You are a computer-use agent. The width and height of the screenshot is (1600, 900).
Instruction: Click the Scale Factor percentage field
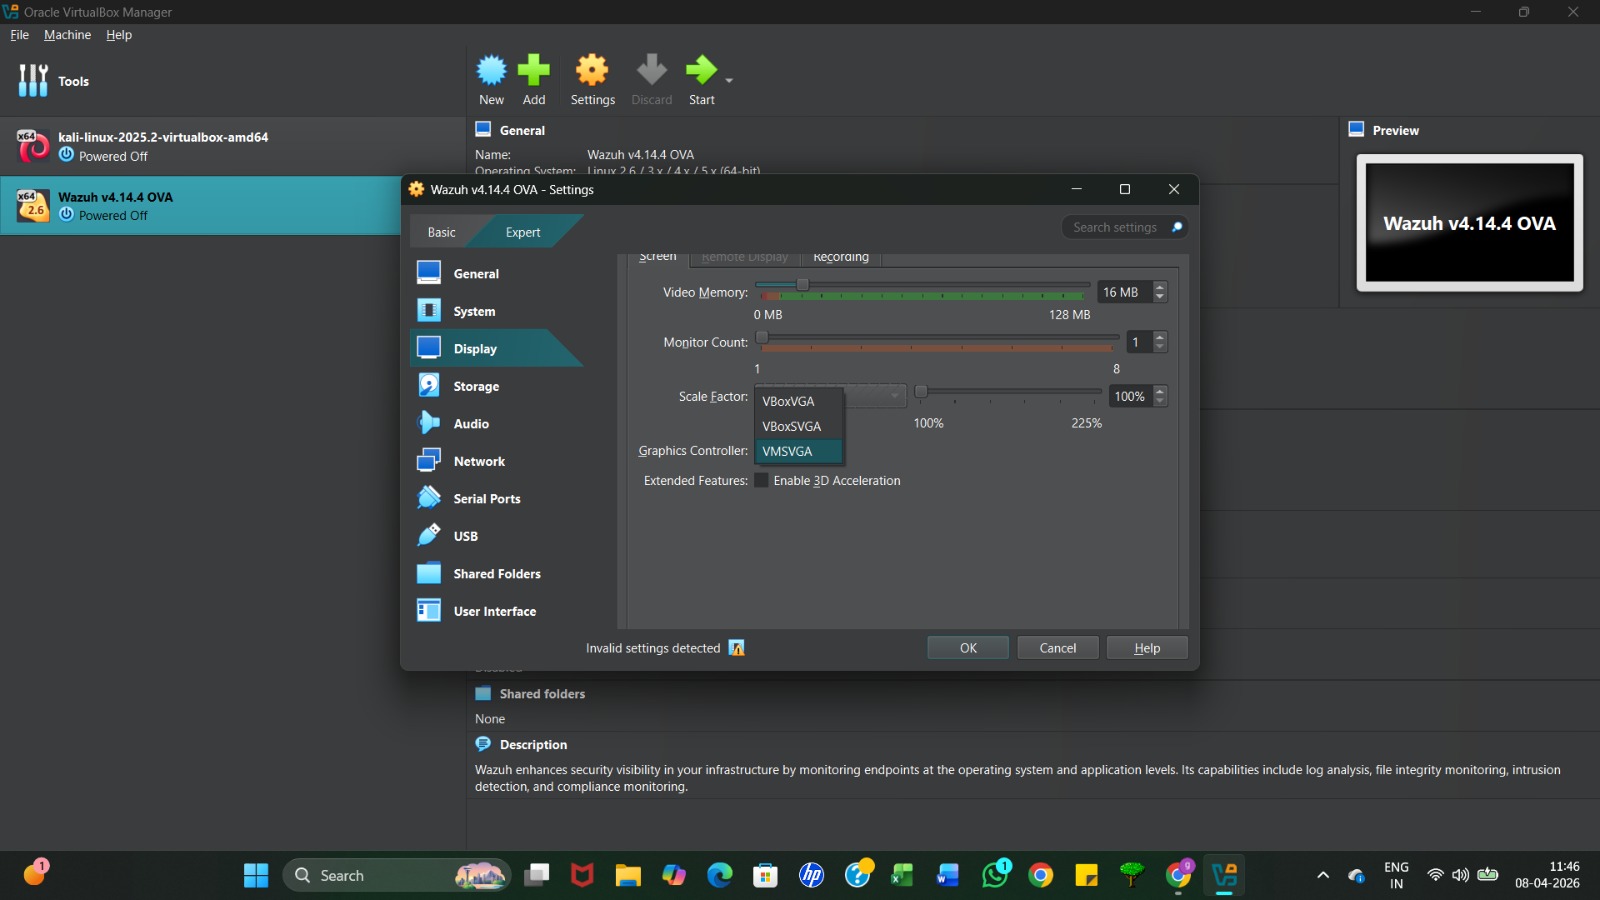point(1131,396)
